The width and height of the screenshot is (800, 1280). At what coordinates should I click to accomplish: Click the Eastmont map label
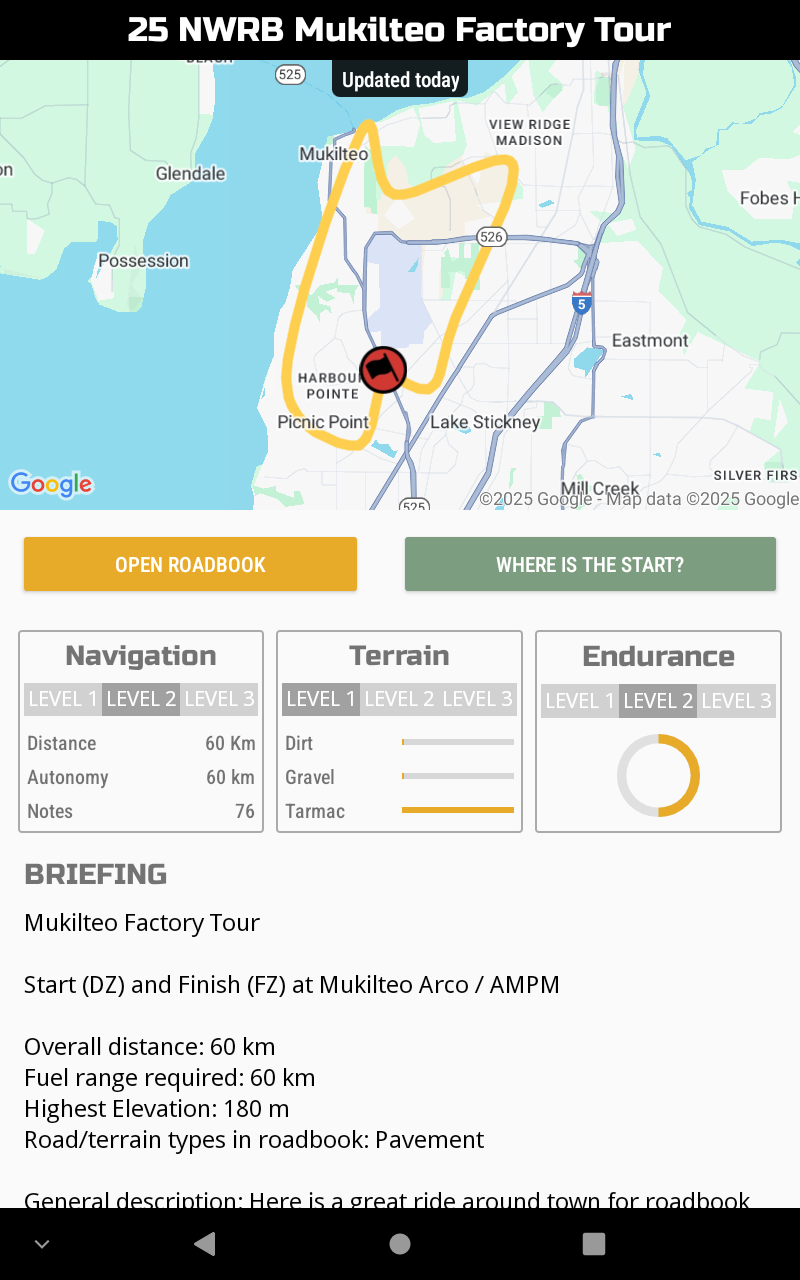650,340
